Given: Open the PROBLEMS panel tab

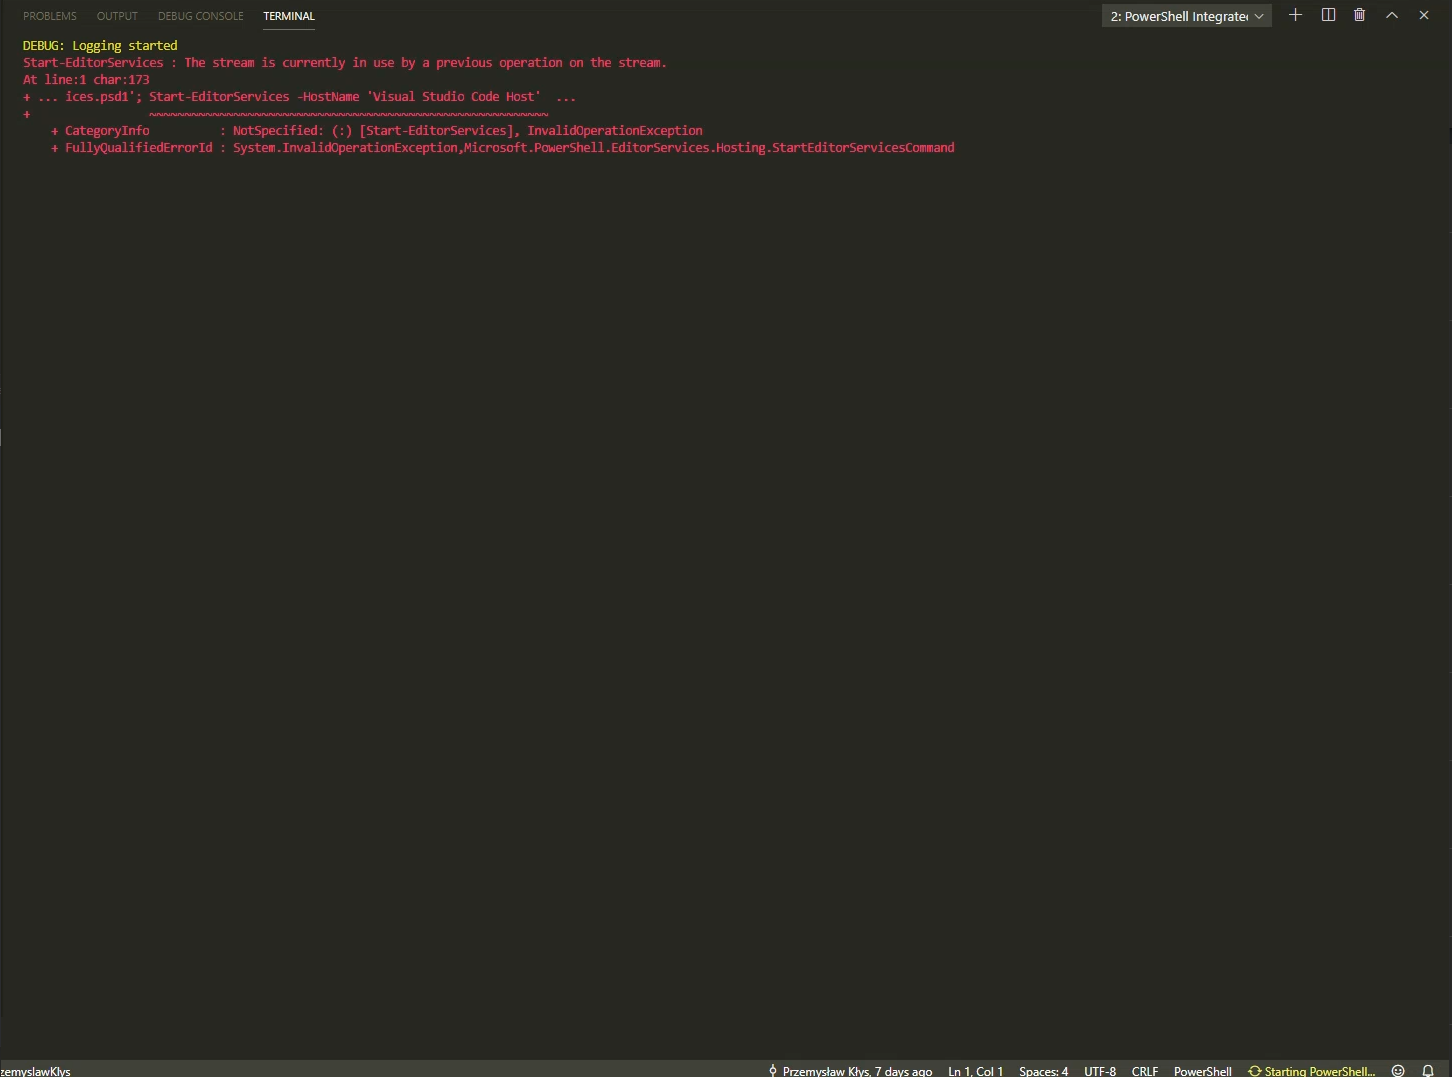Looking at the screenshot, I should (50, 16).
